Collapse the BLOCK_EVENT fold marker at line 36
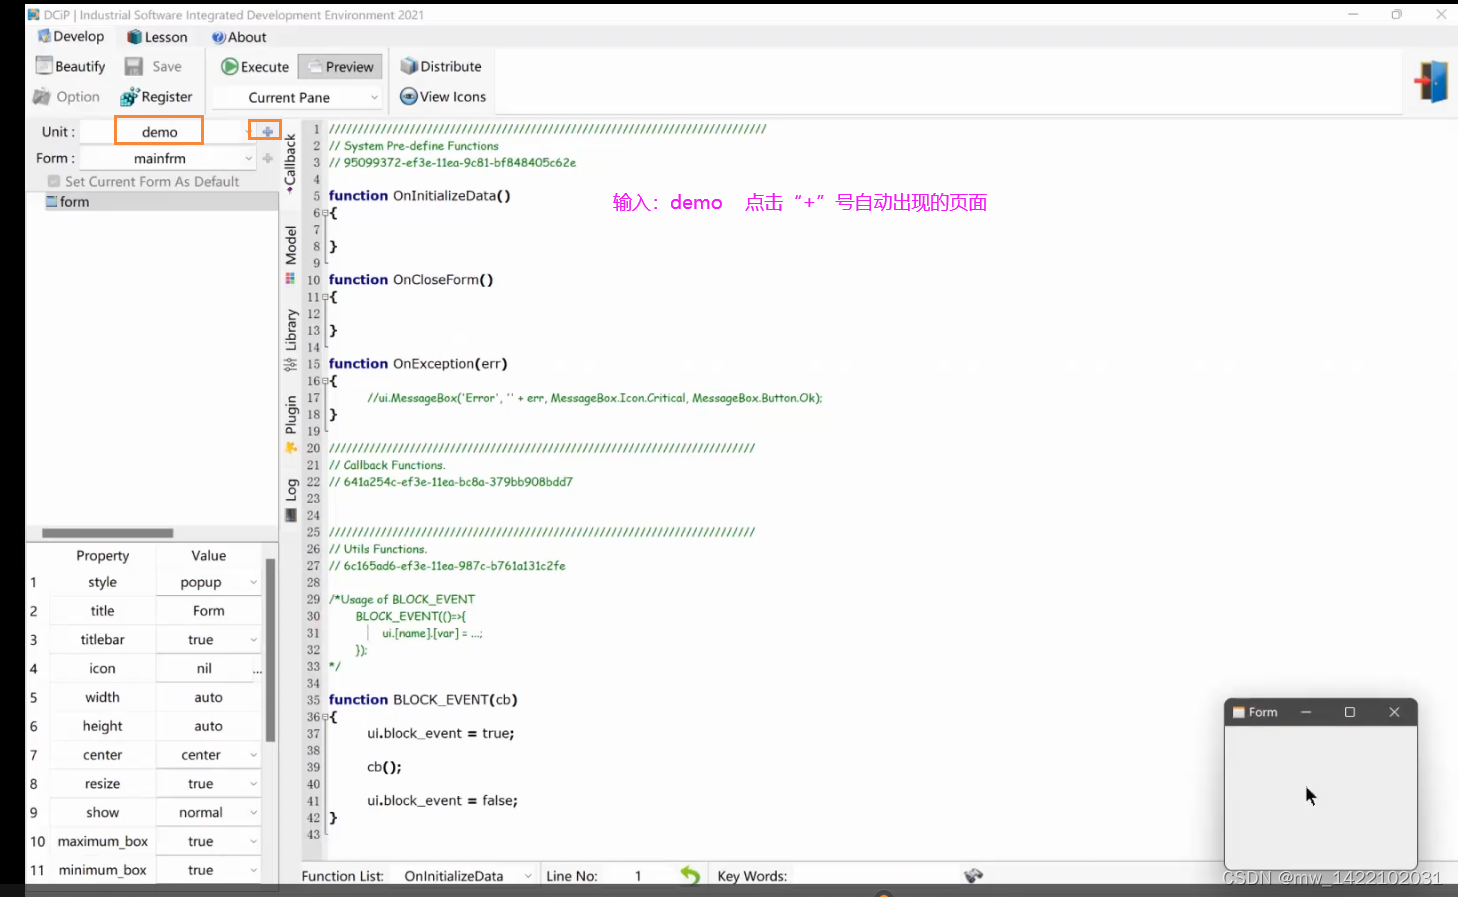Screen dimensions: 1458x897 325,717
